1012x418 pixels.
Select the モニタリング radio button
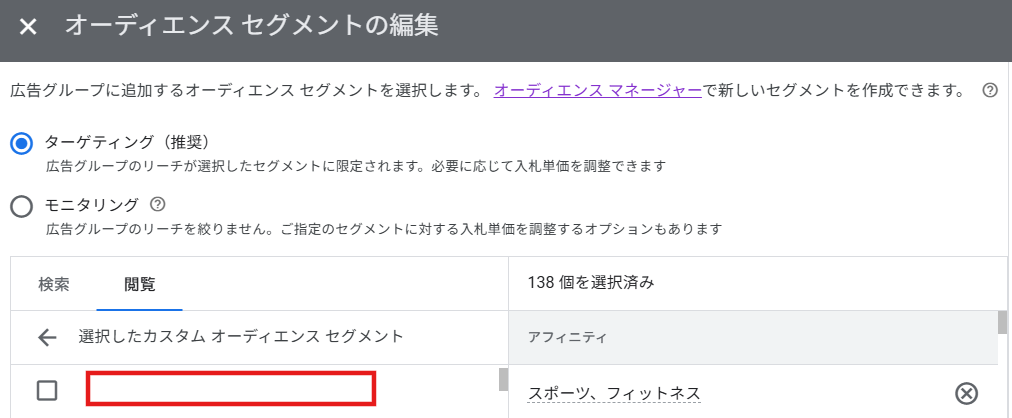pyautogui.click(x=22, y=206)
